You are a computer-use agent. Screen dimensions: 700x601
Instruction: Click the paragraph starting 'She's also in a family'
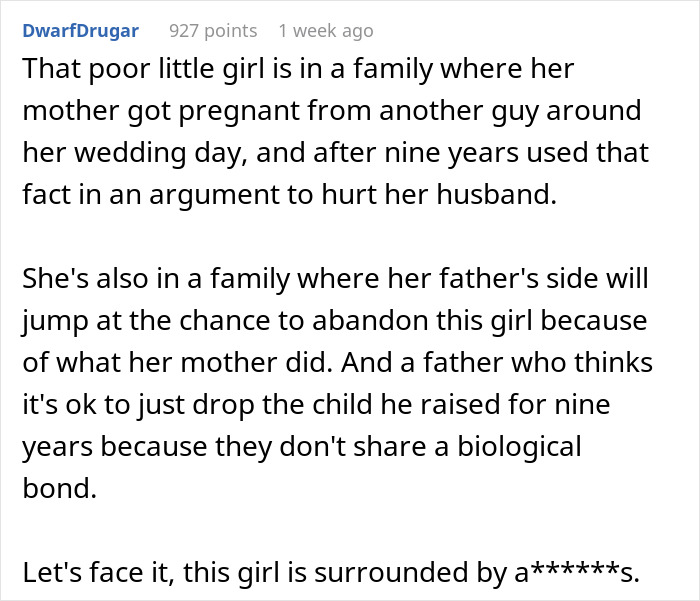pos(338,383)
